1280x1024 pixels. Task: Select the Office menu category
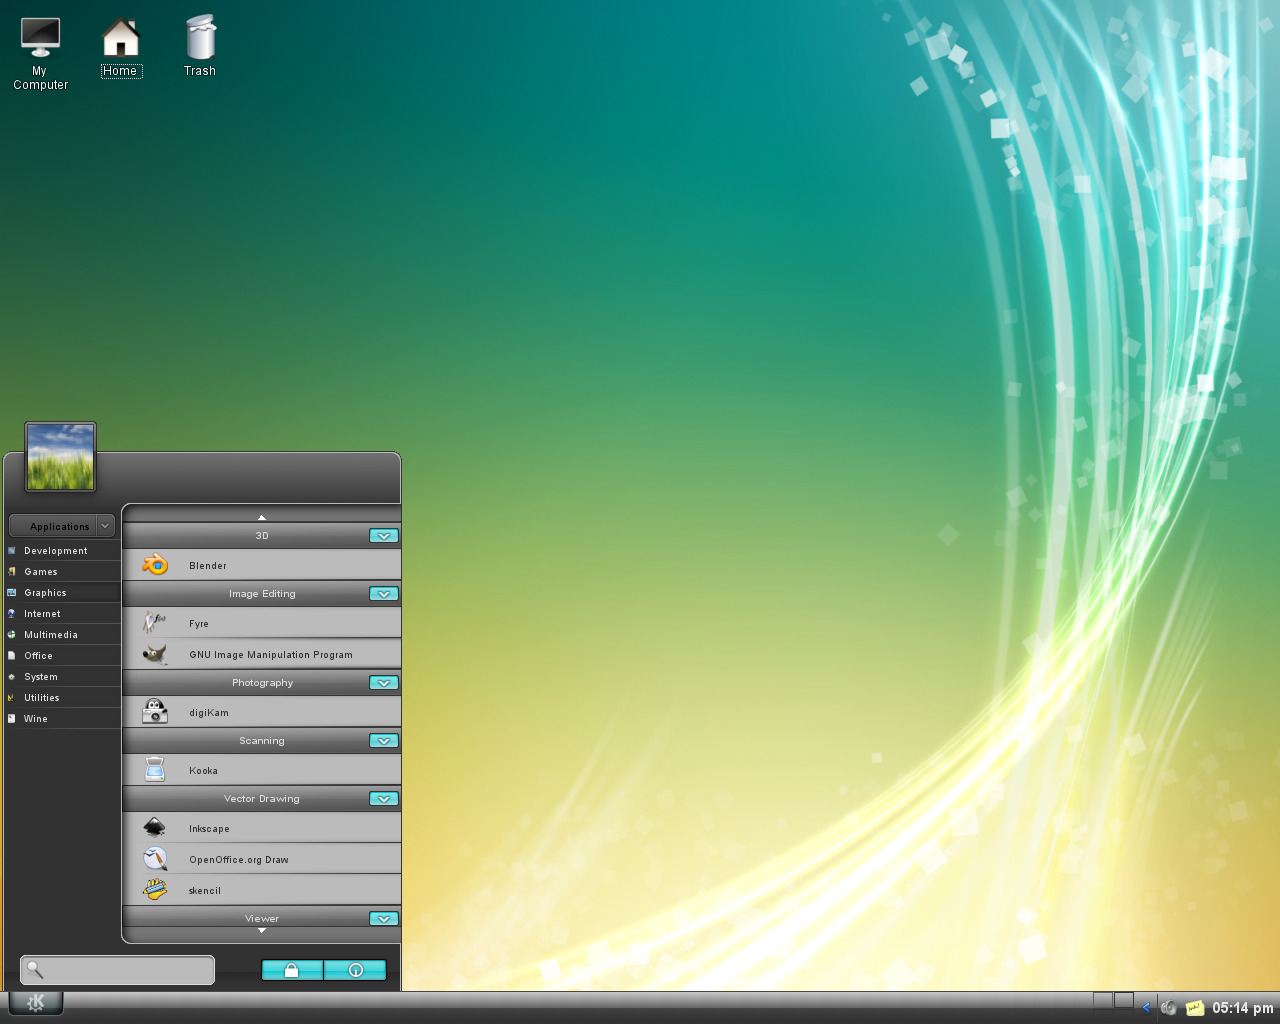[62, 656]
